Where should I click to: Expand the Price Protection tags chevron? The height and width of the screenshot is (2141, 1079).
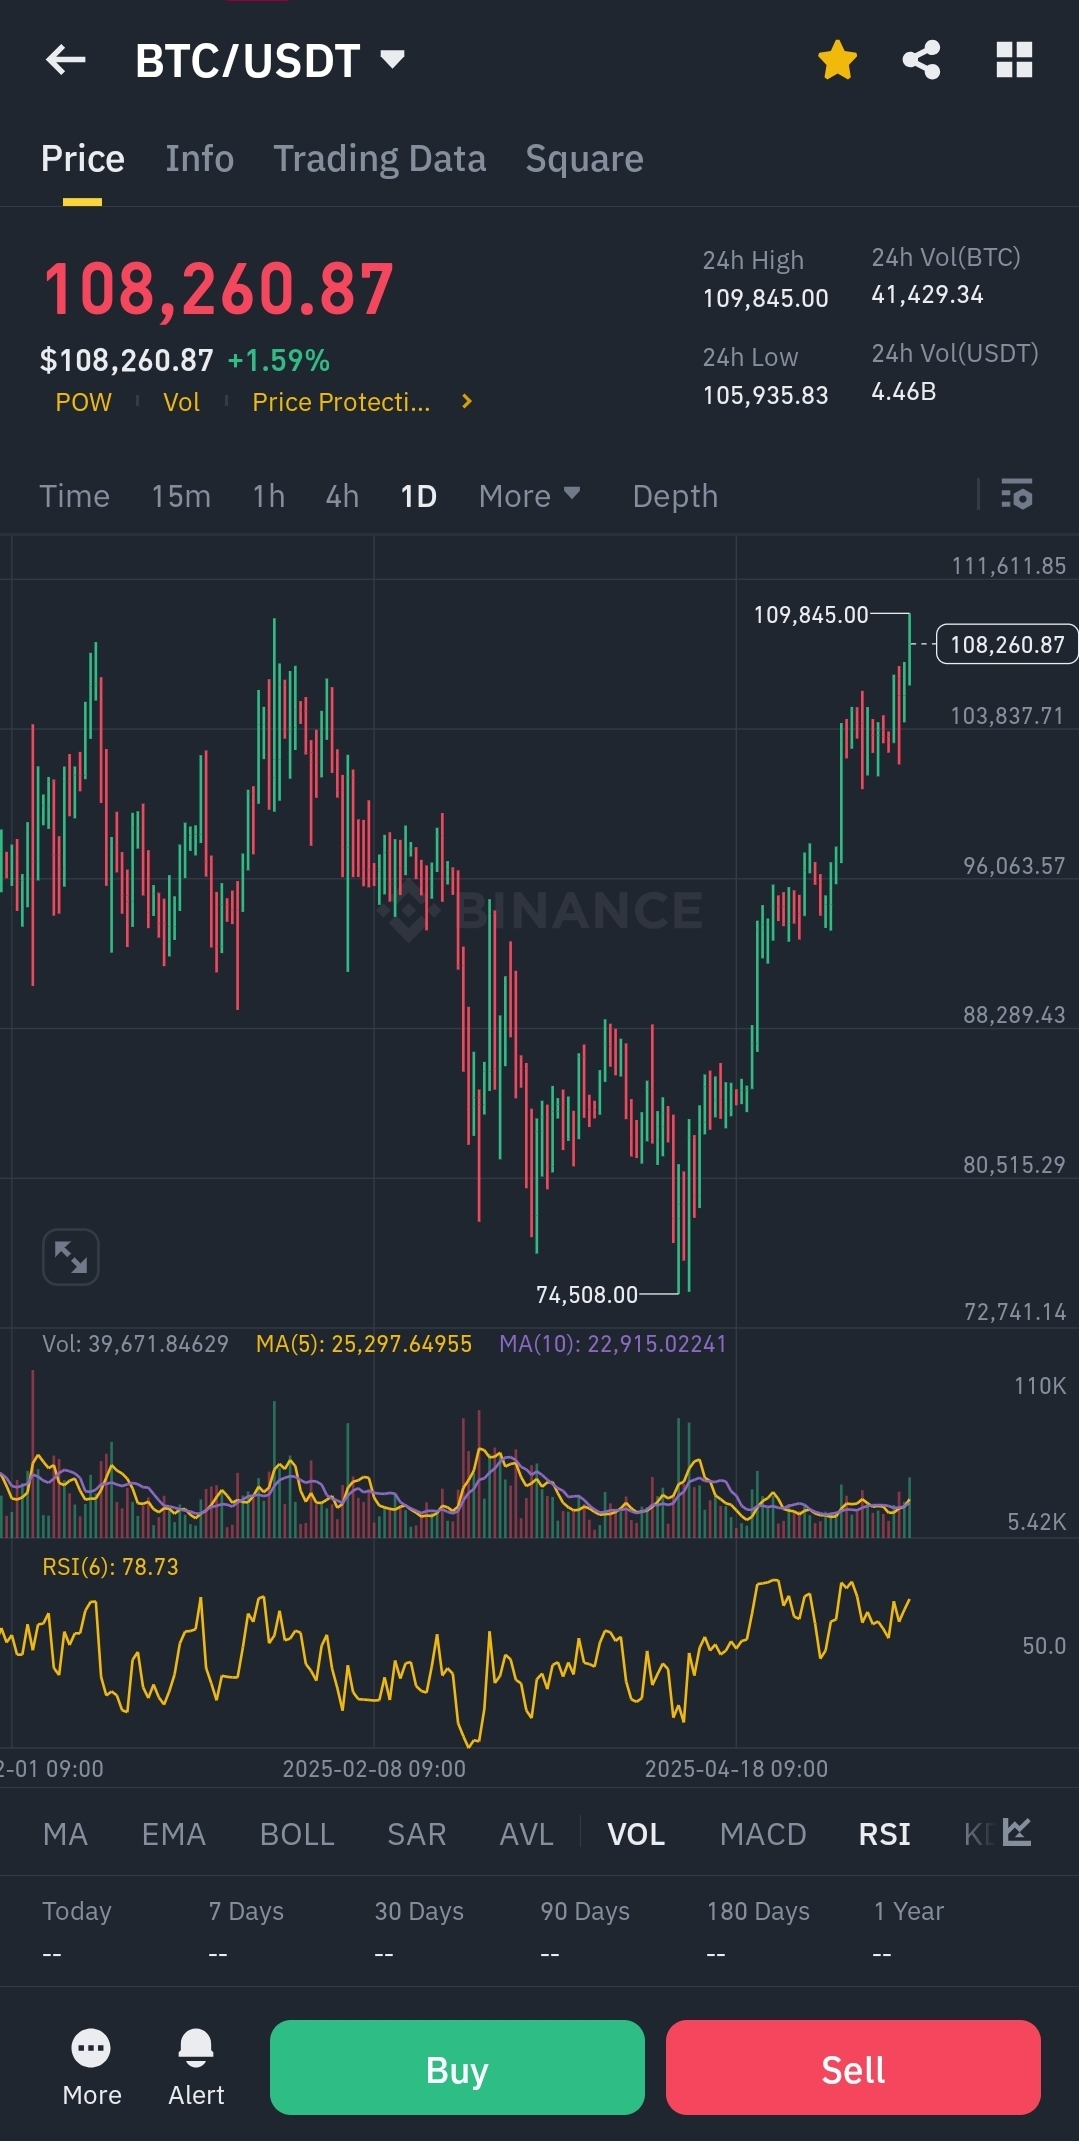click(466, 402)
